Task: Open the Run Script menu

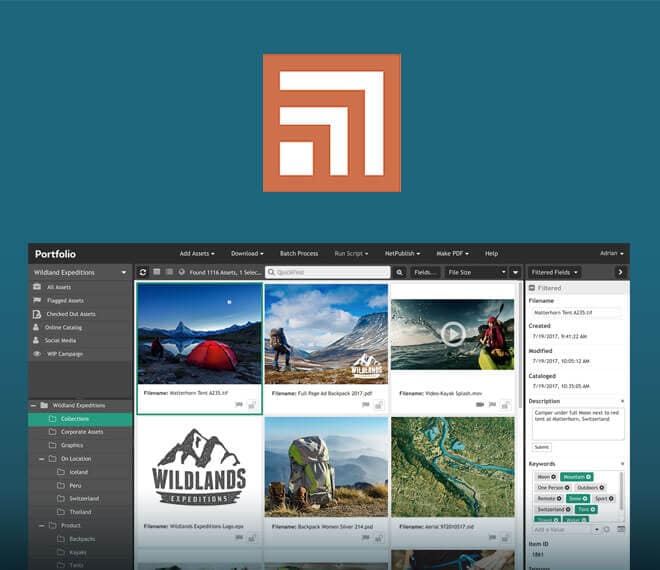Action: 351,253
